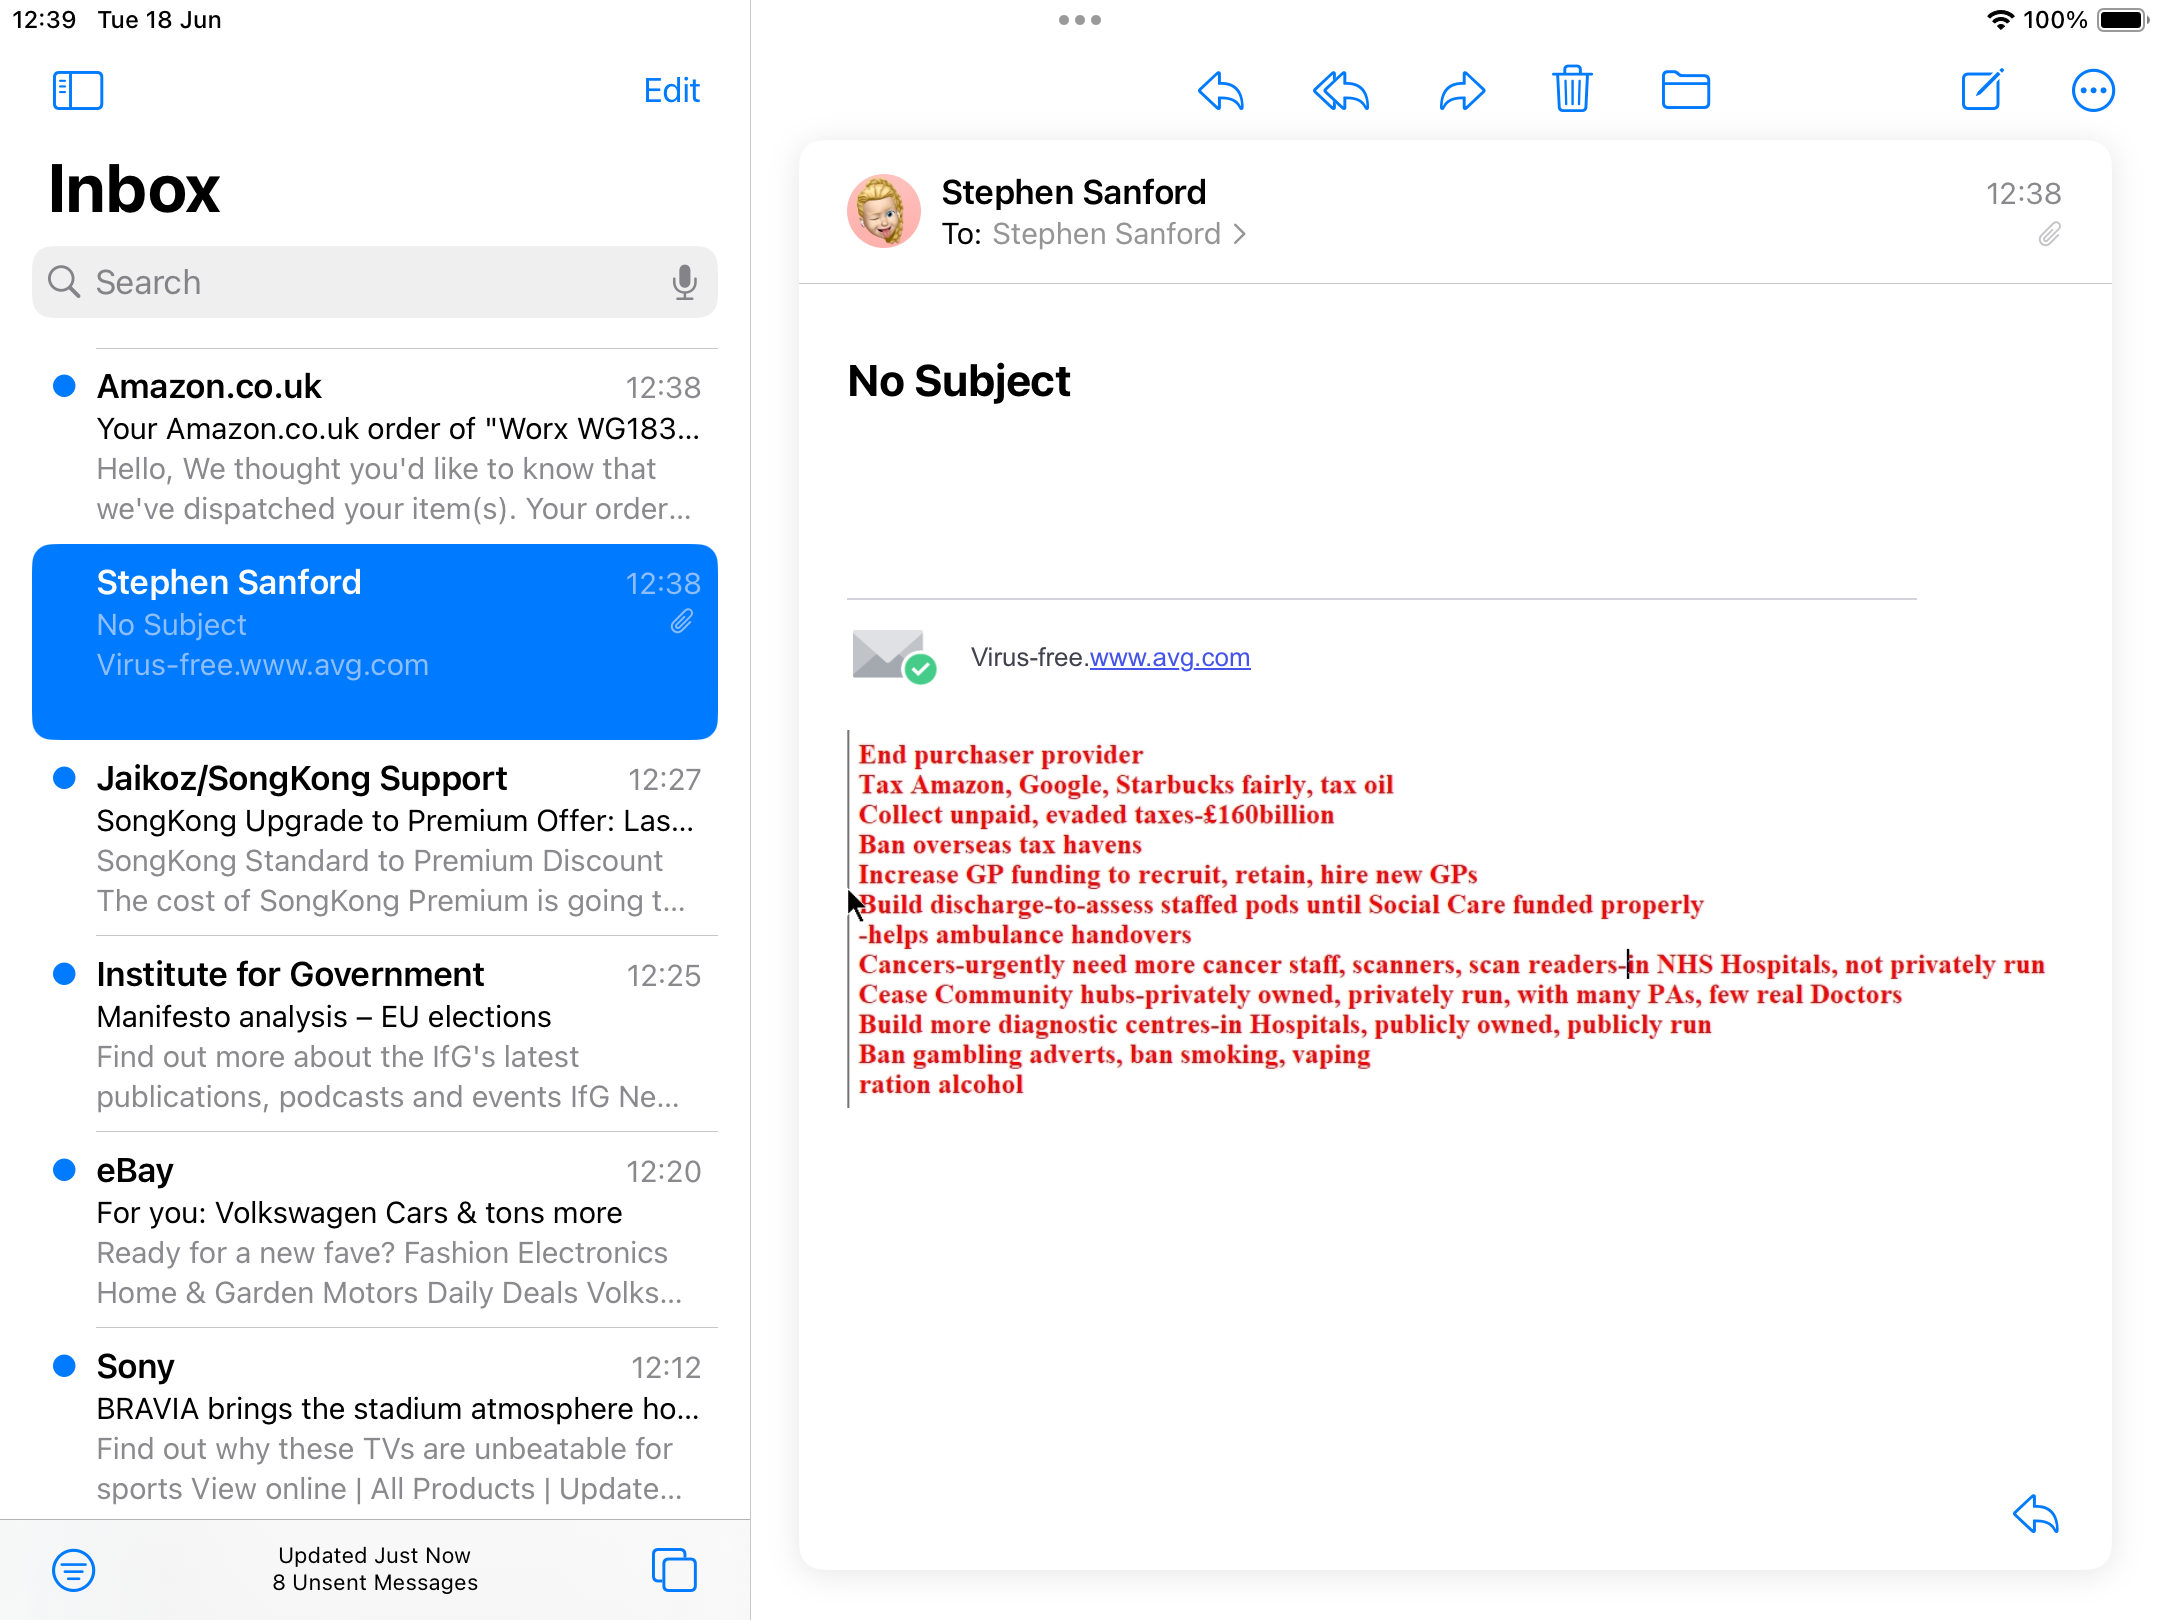Tap the quick reply arrow at the message bottom
The height and width of the screenshot is (1620, 2160).
[2035, 1514]
